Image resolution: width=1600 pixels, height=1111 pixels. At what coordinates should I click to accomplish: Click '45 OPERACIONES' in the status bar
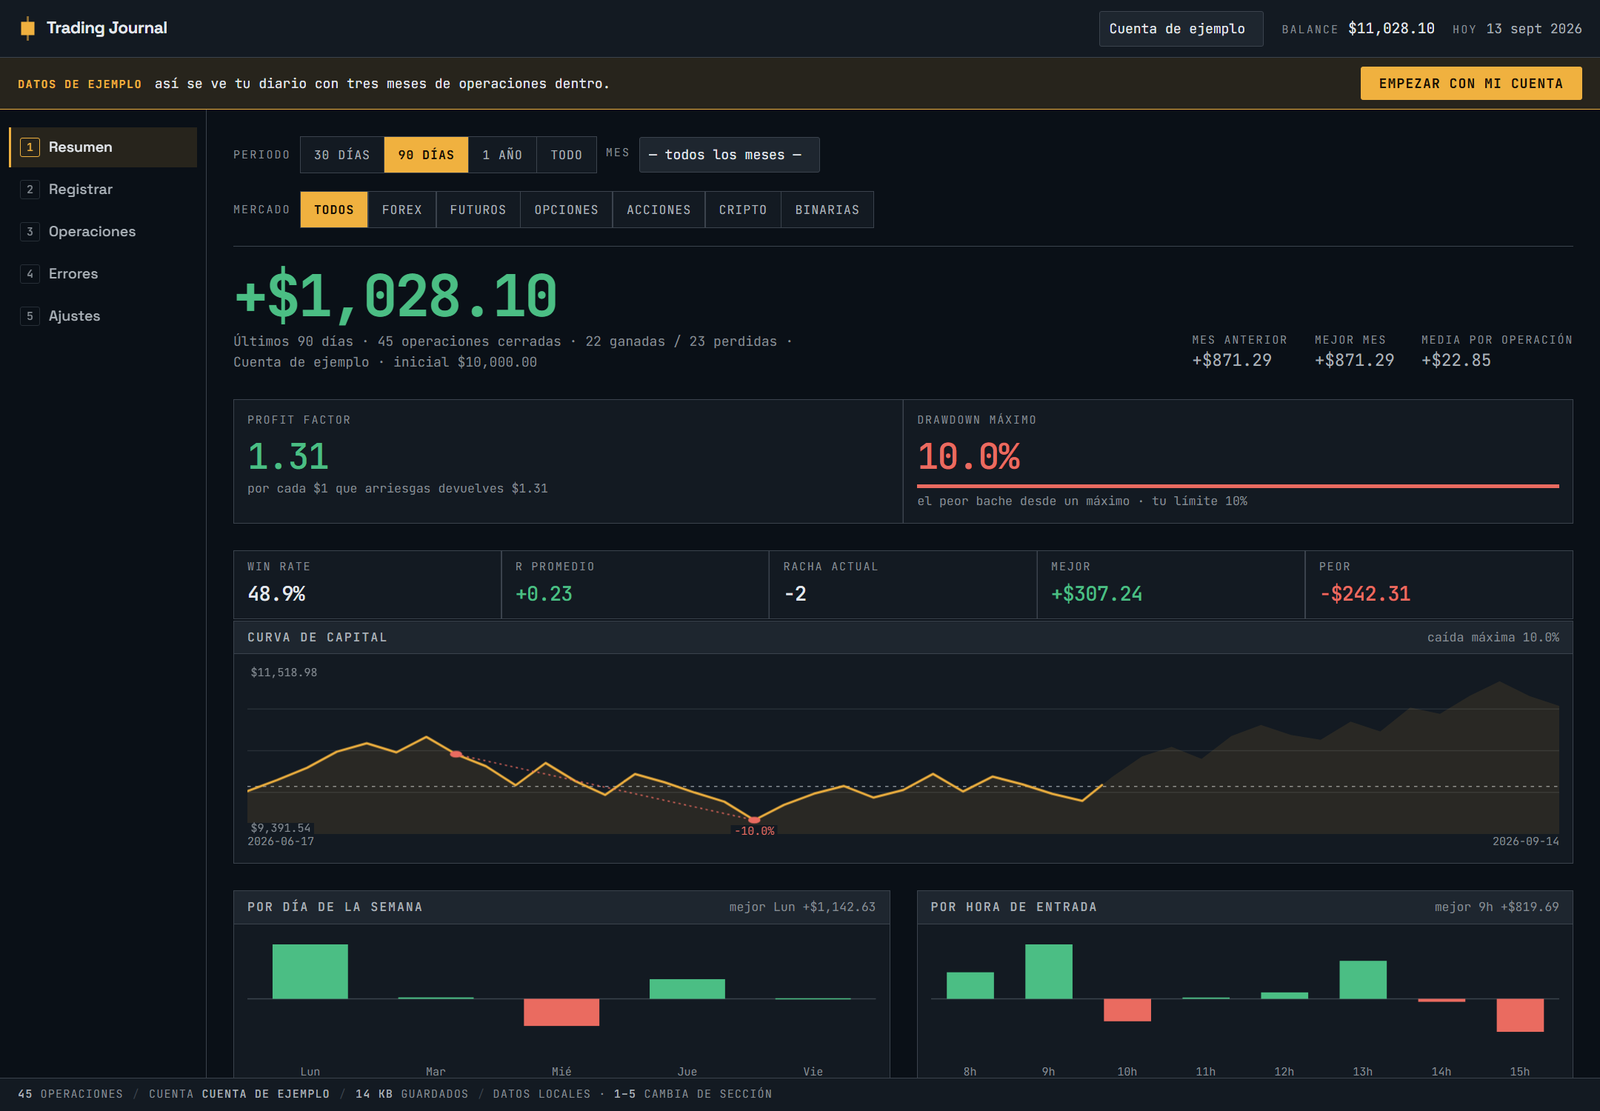pyautogui.click(x=70, y=1094)
